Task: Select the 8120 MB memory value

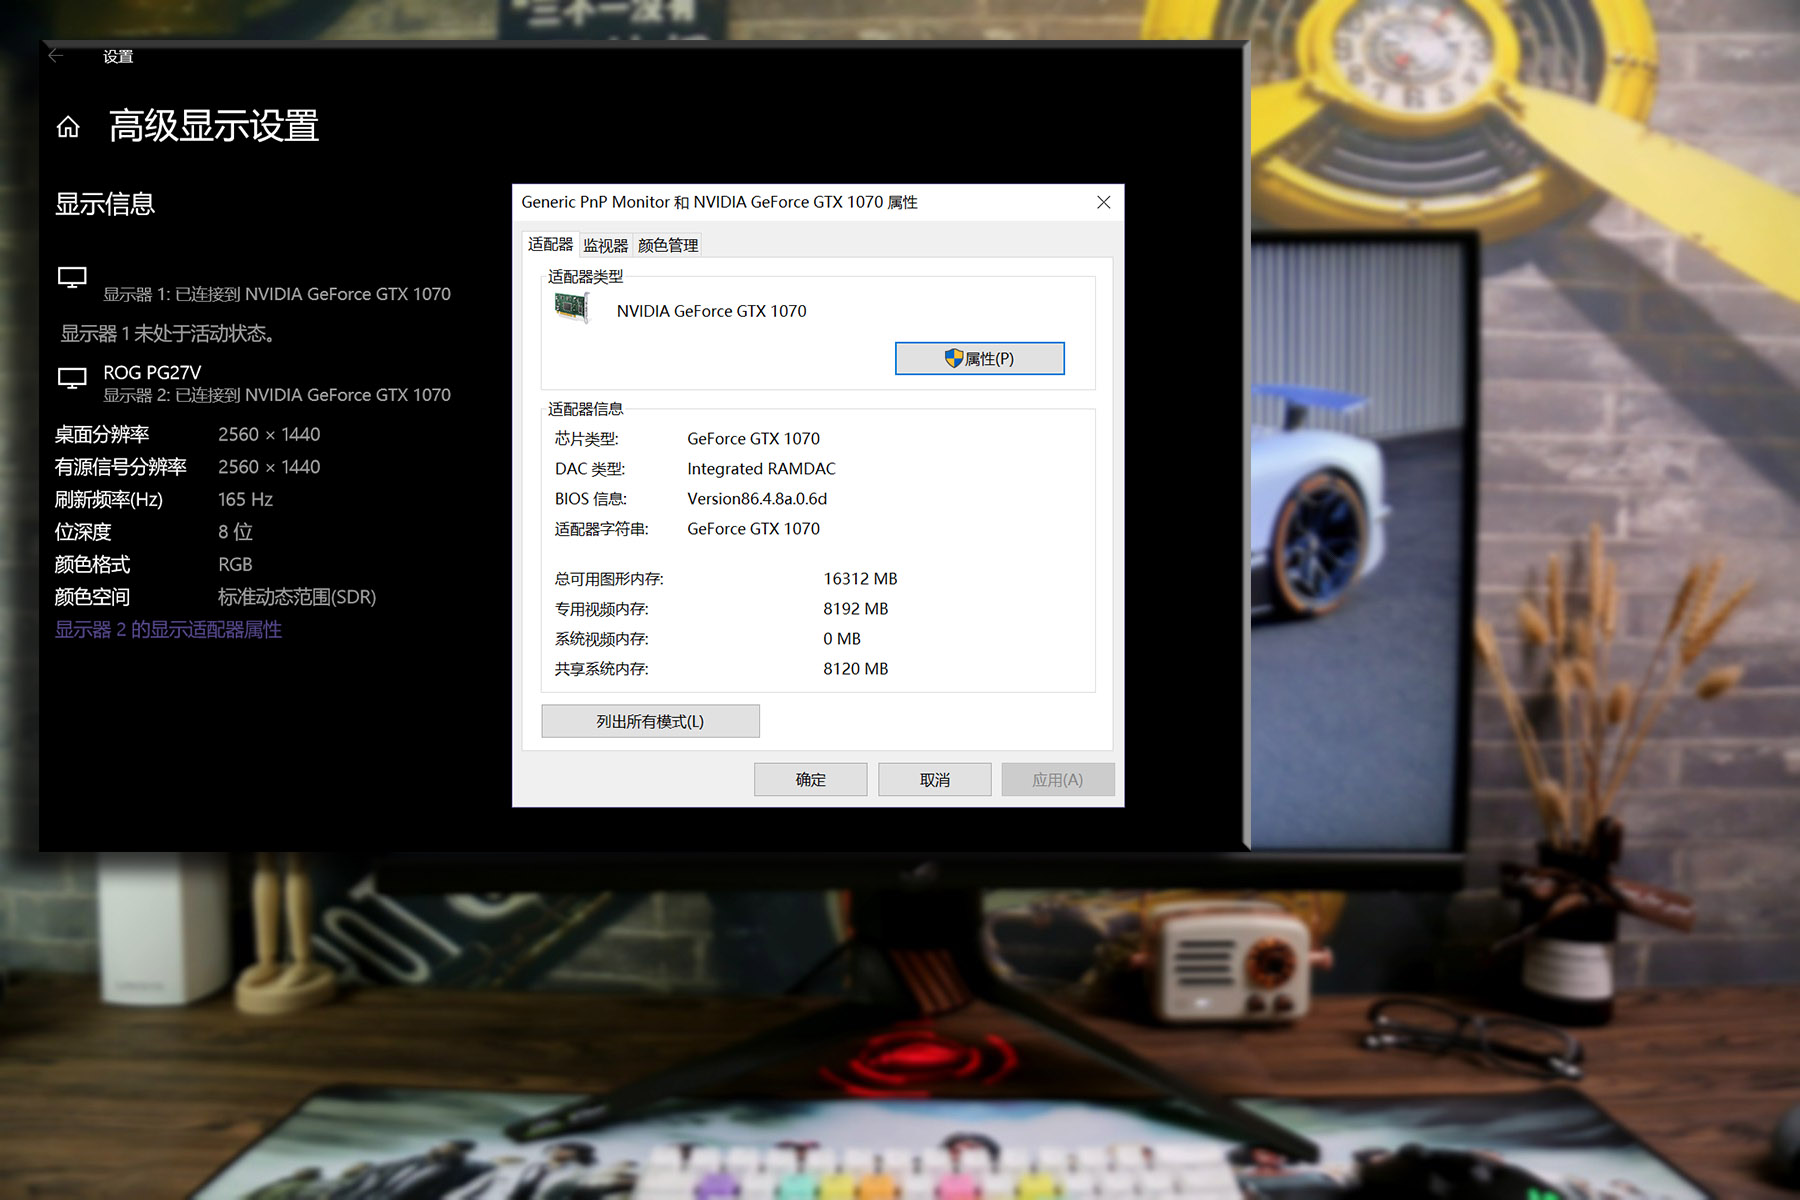Action: pos(855,669)
